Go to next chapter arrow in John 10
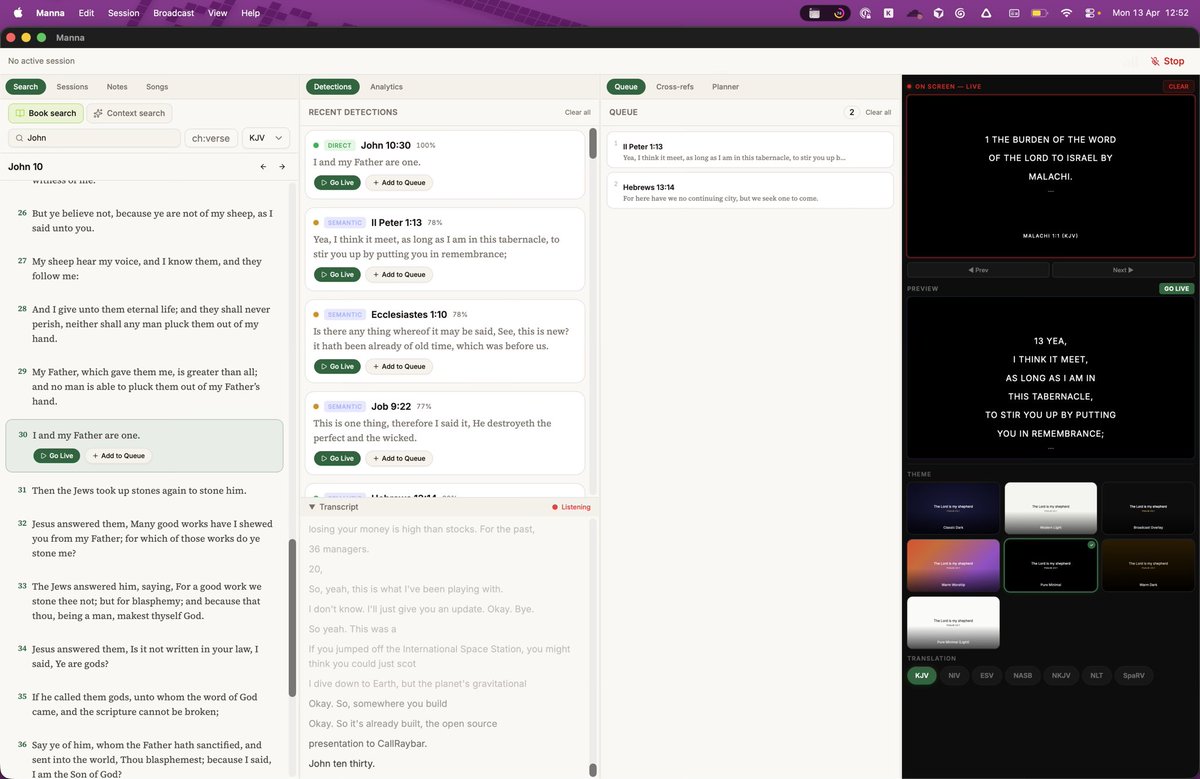 [282, 167]
